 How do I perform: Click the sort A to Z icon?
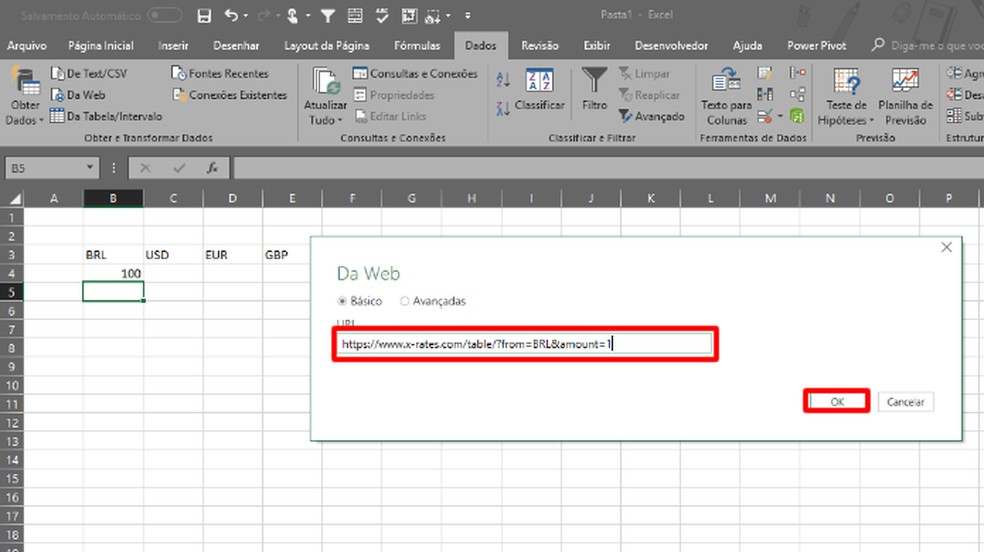503,79
